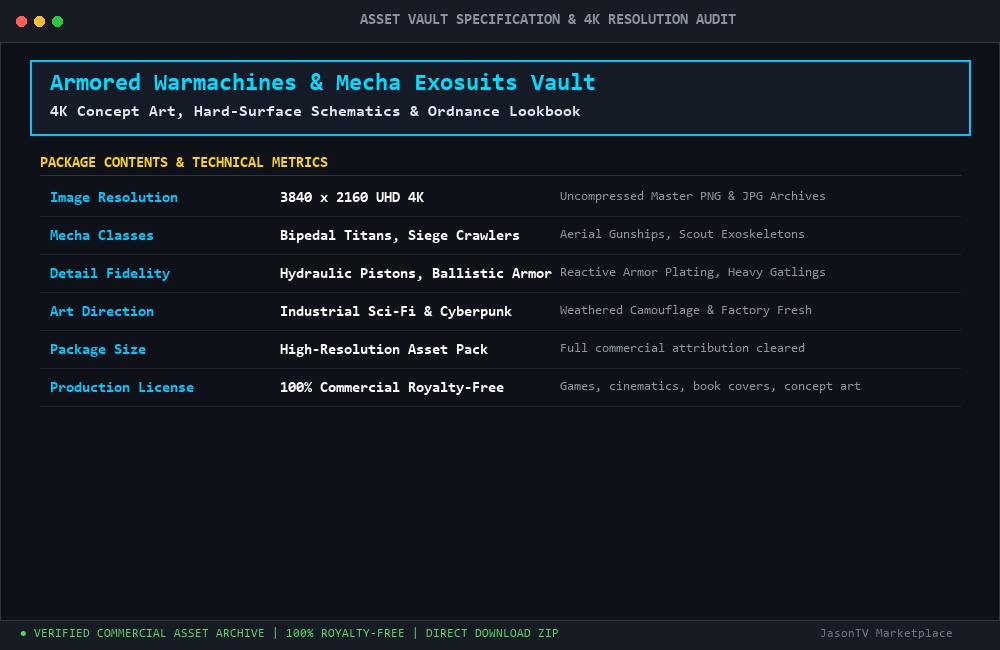The height and width of the screenshot is (650, 1000).
Task: Click the value 'Industrial Sci-Fi & Cyberpunk'
Action: (396, 311)
